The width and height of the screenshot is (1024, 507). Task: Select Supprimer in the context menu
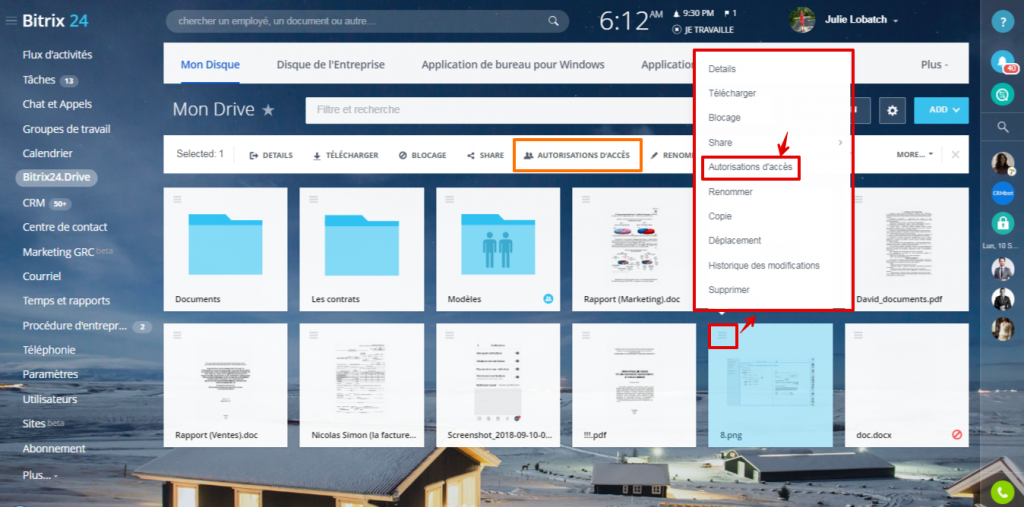coord(729,290)
